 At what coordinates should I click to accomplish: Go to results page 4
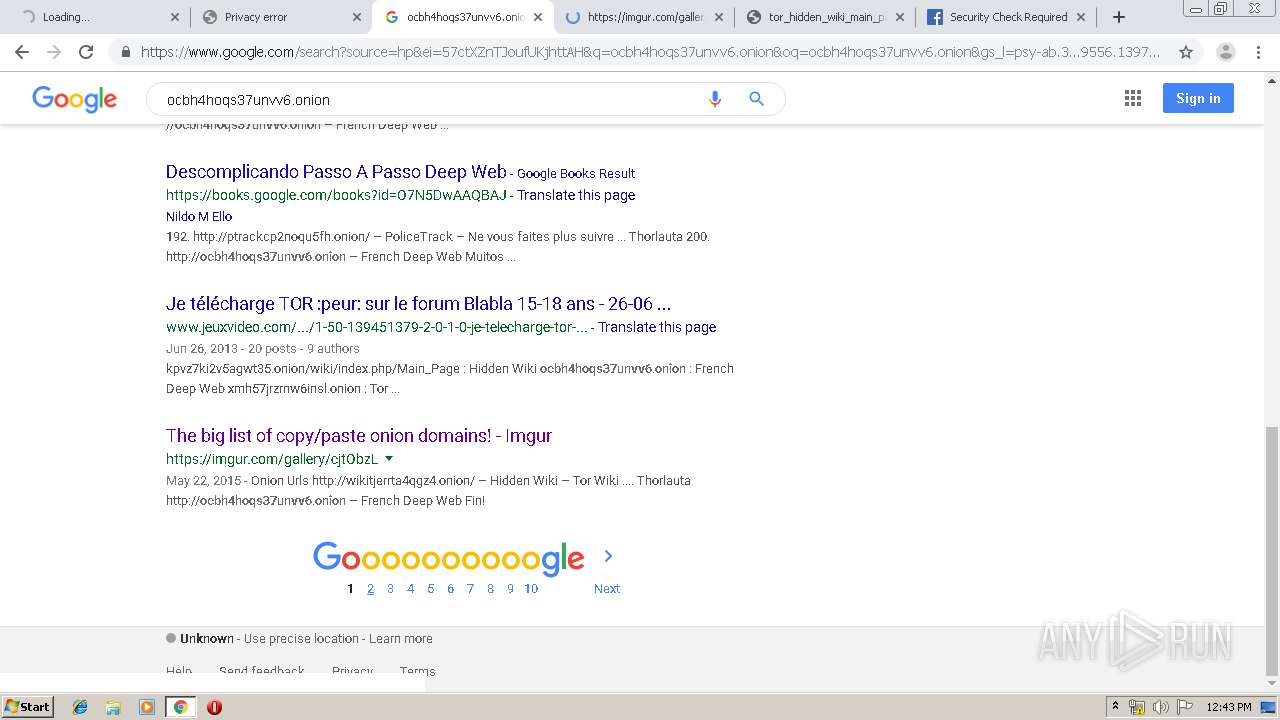pos(410,589)
